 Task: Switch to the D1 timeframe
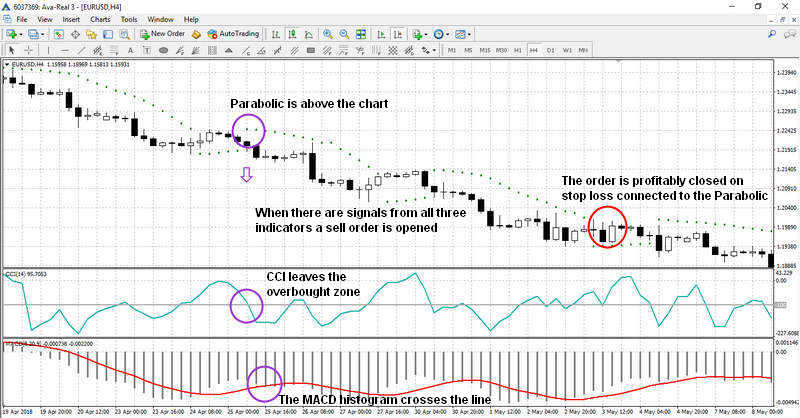point(550,50)
